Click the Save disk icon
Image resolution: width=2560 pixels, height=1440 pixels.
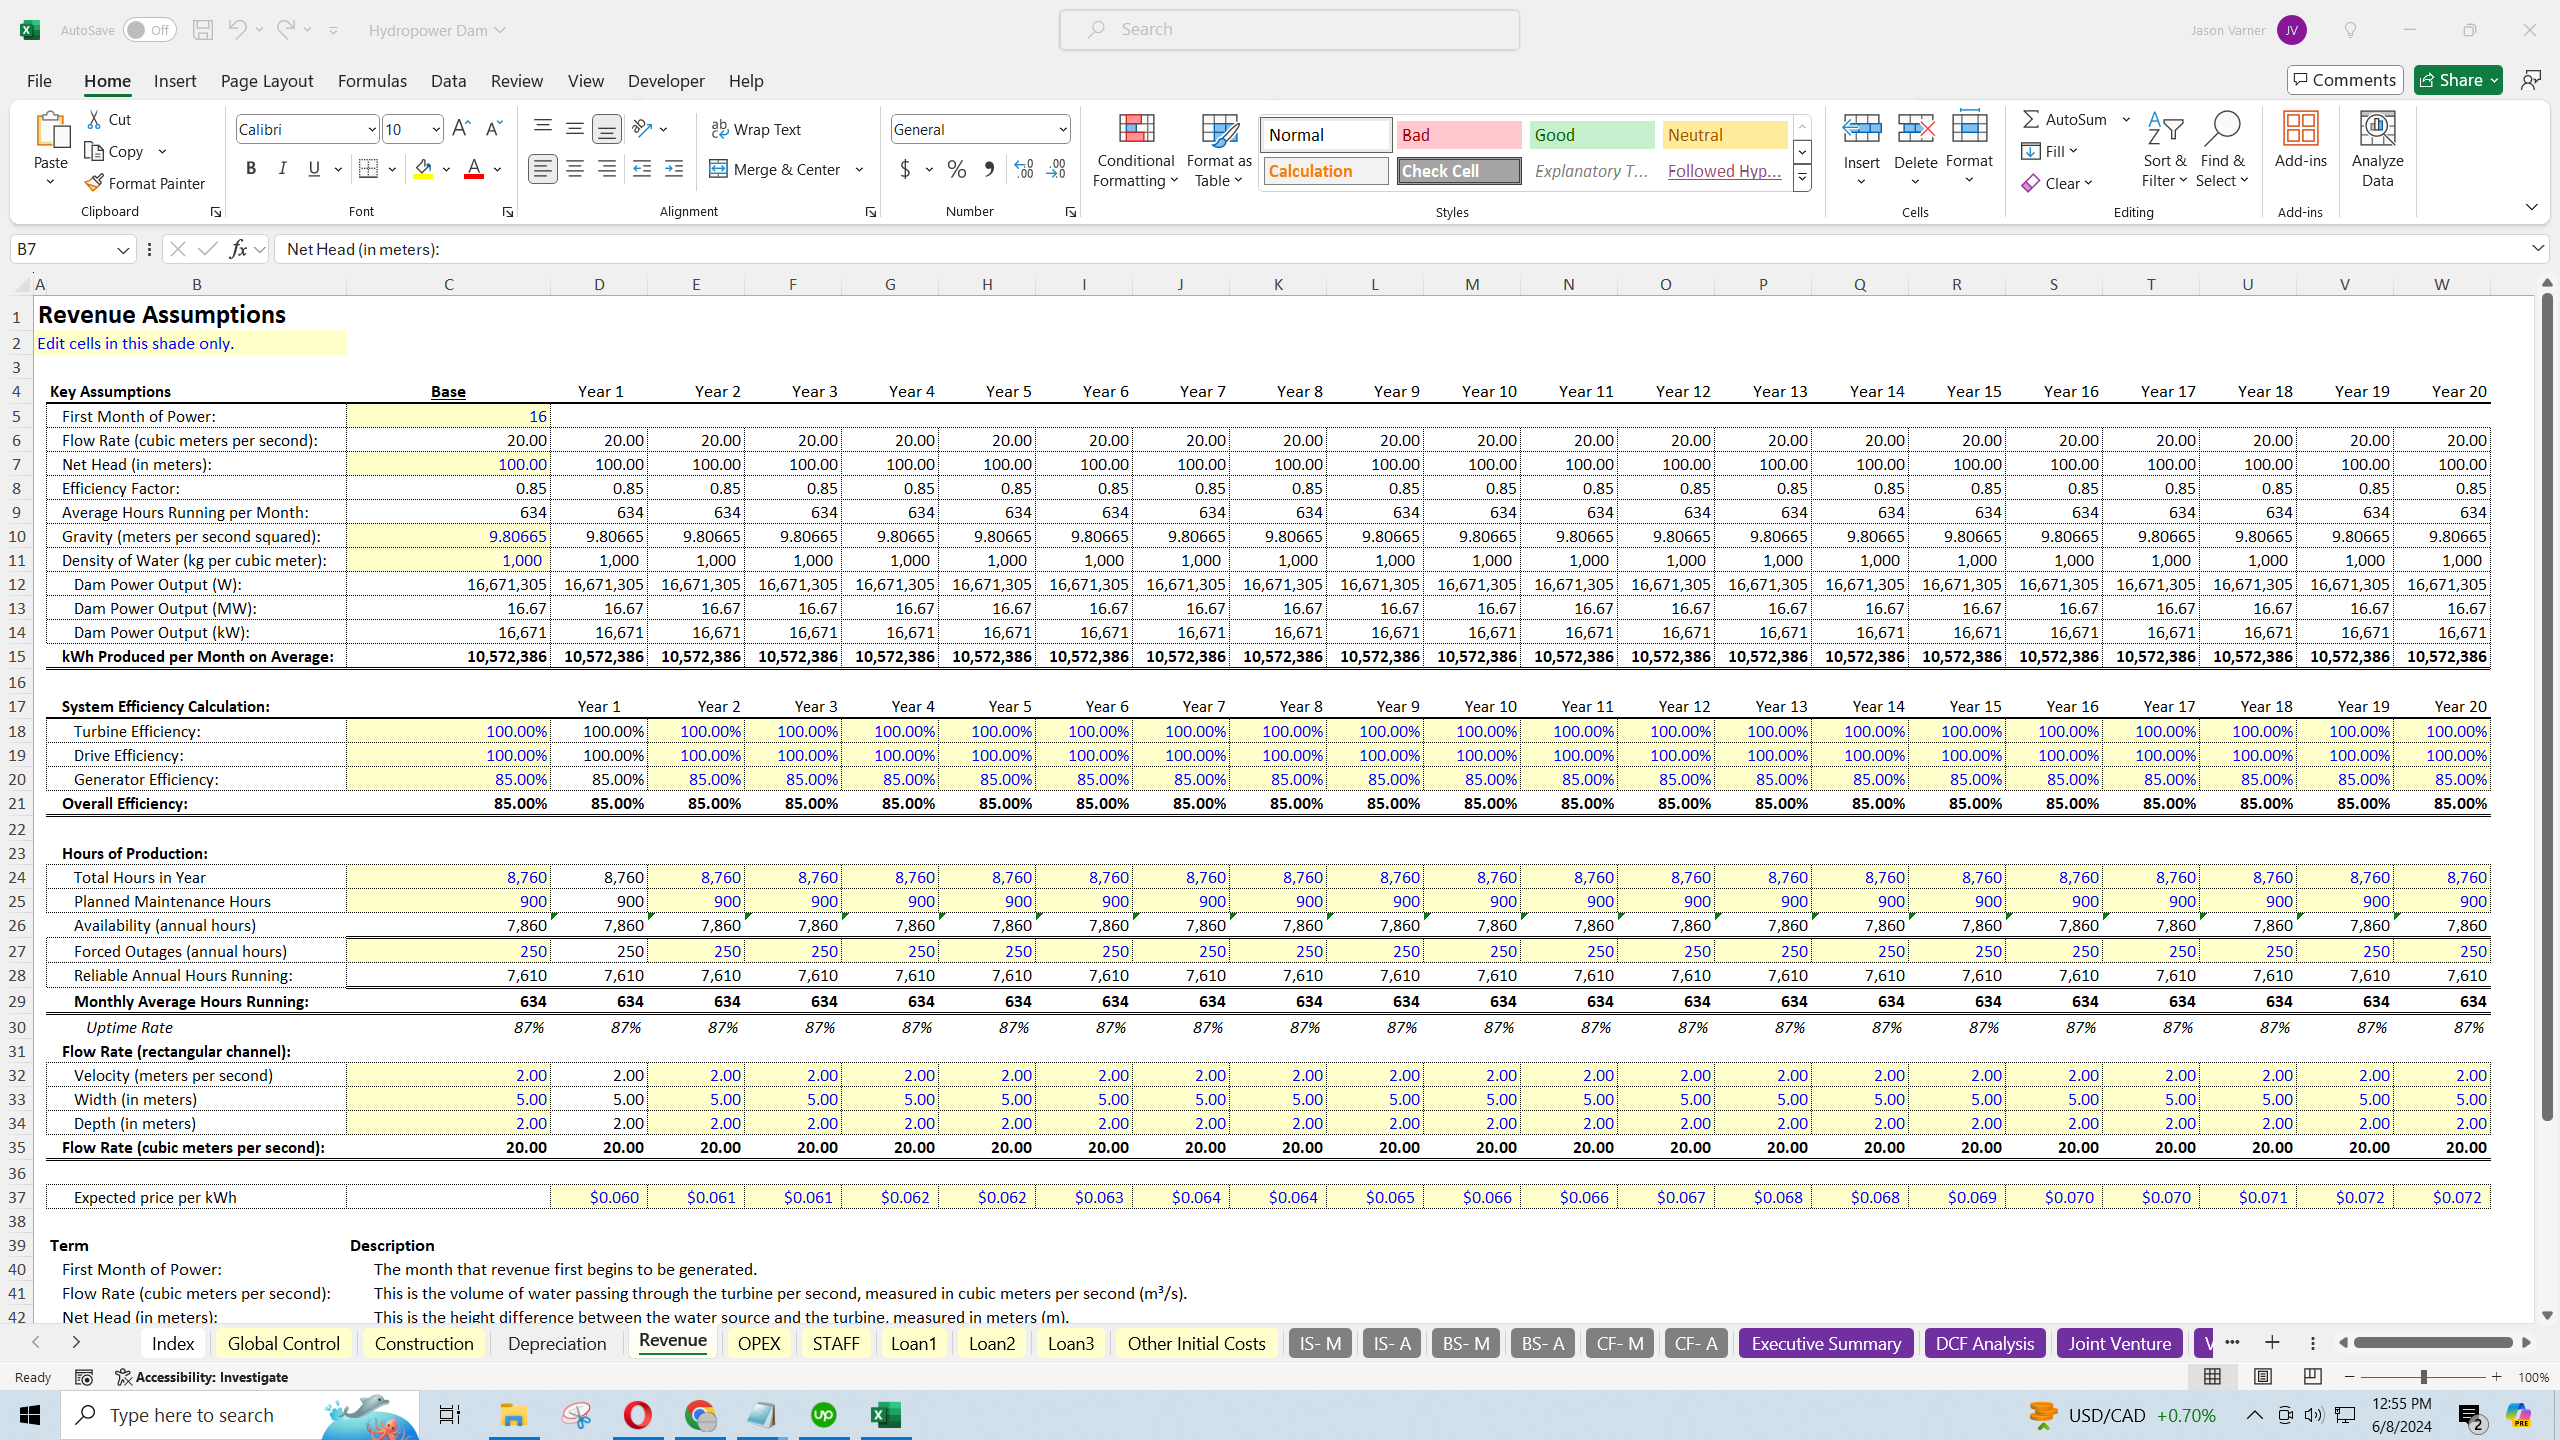coord(203,30)
